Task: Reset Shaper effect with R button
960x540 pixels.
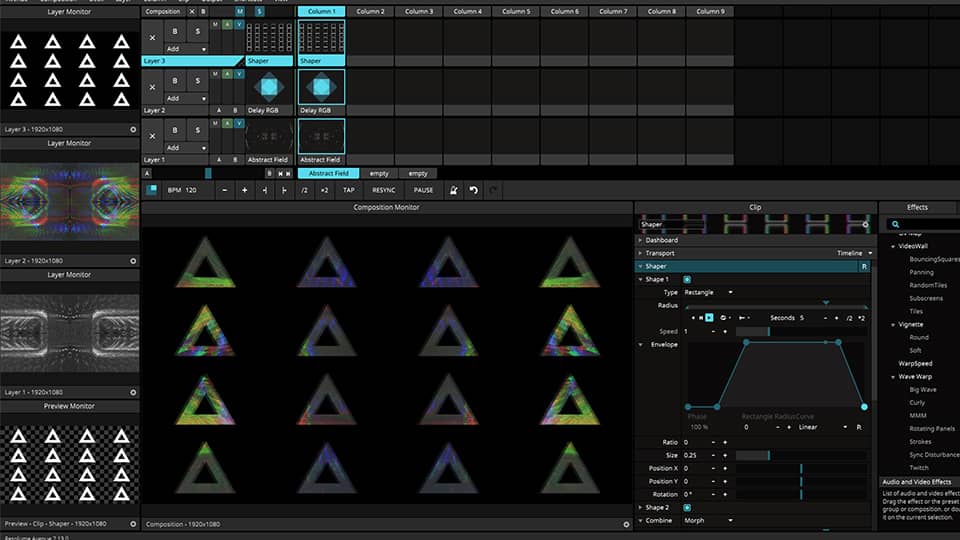Action: [864, 266]
